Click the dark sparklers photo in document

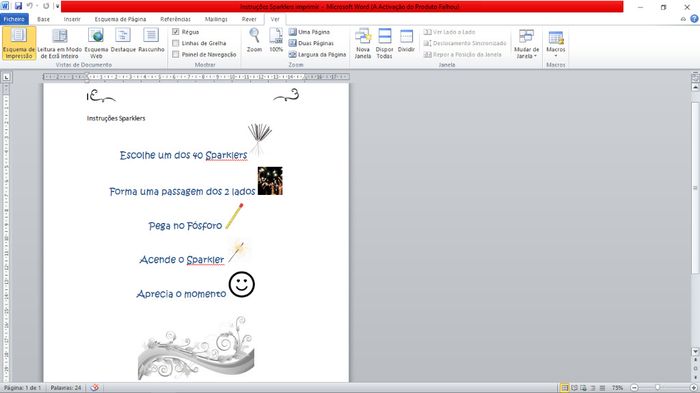270,181
